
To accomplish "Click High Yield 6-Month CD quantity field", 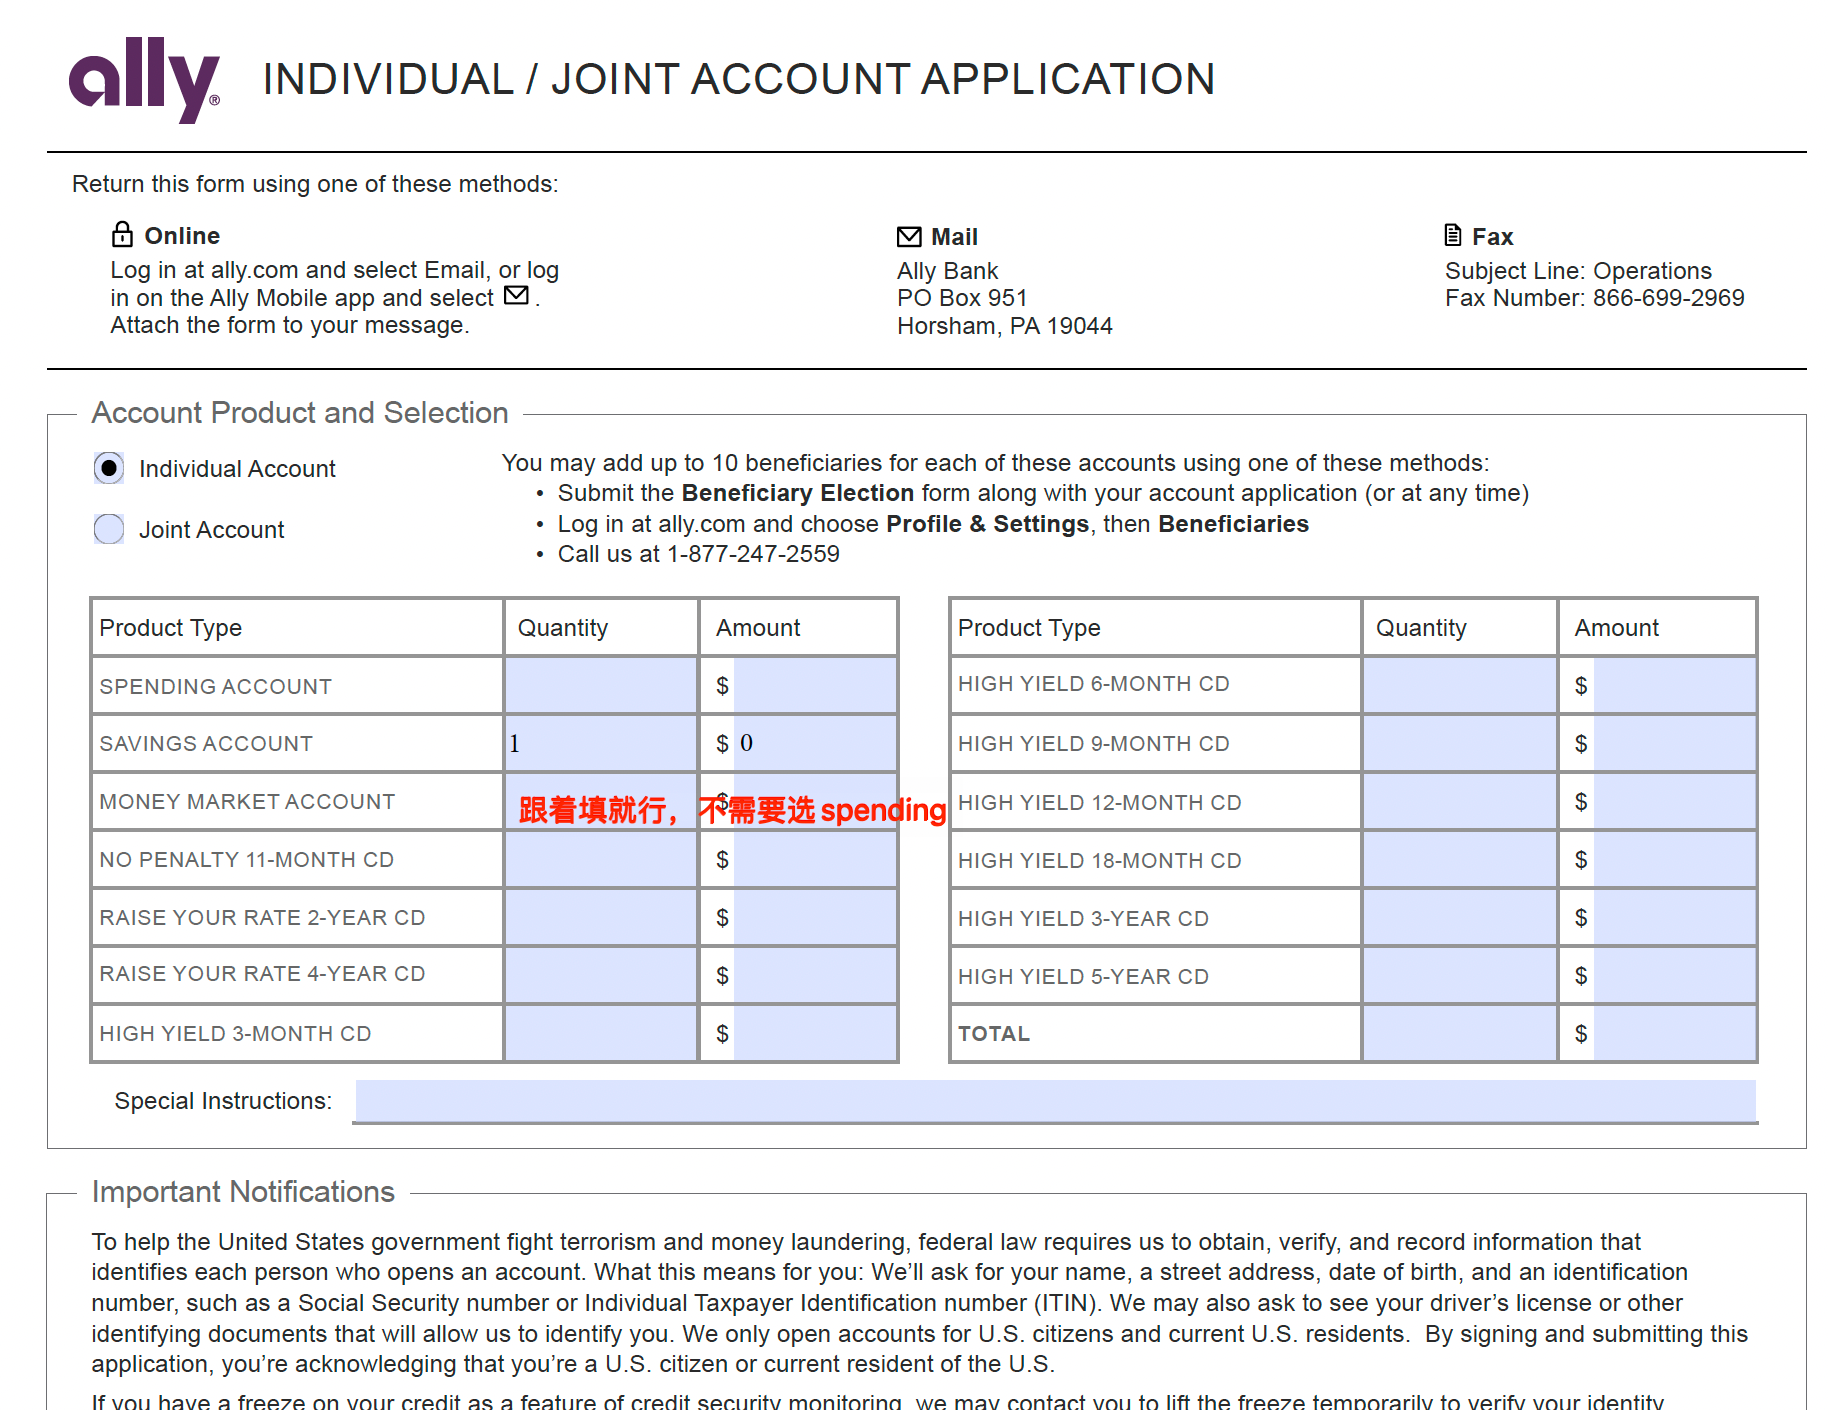I will 1458,686.
